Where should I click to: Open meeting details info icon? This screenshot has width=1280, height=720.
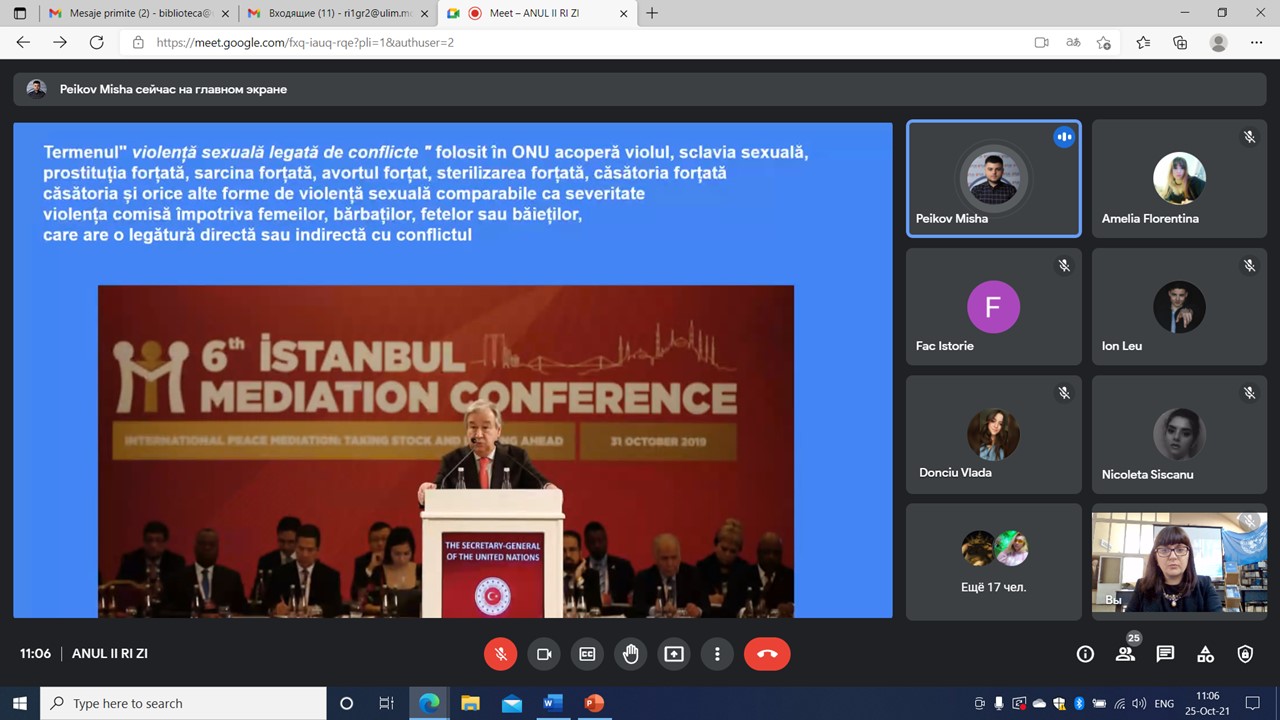click(x=1085, y=654)
